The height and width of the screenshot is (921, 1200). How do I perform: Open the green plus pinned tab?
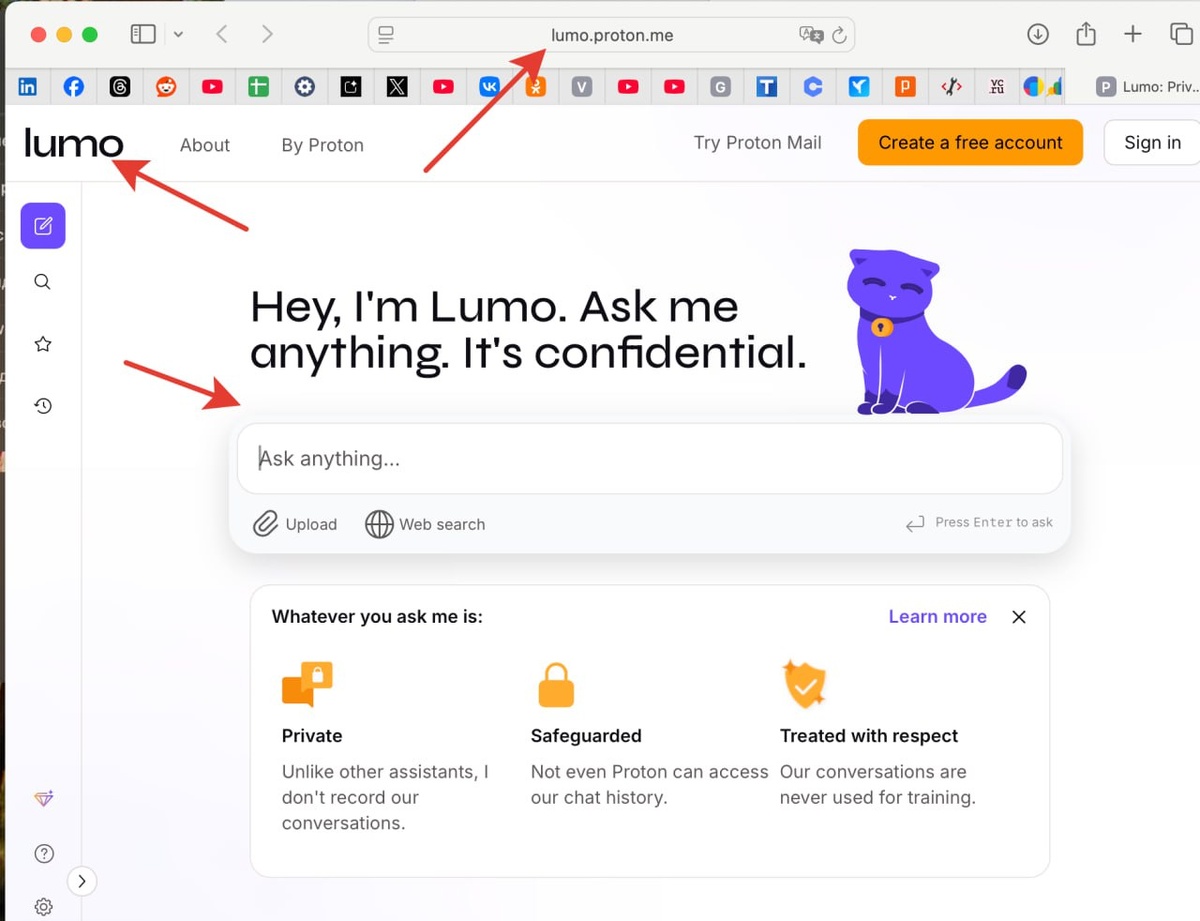click(259, 87)
